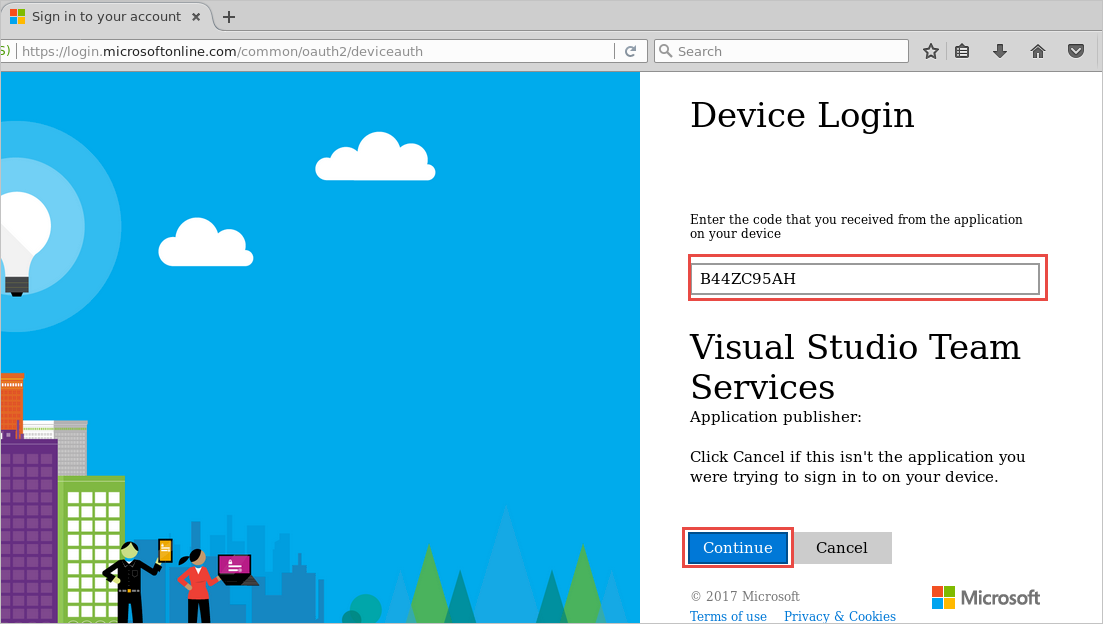
Task: Click the Device Login heading
Action: (801, 115)
